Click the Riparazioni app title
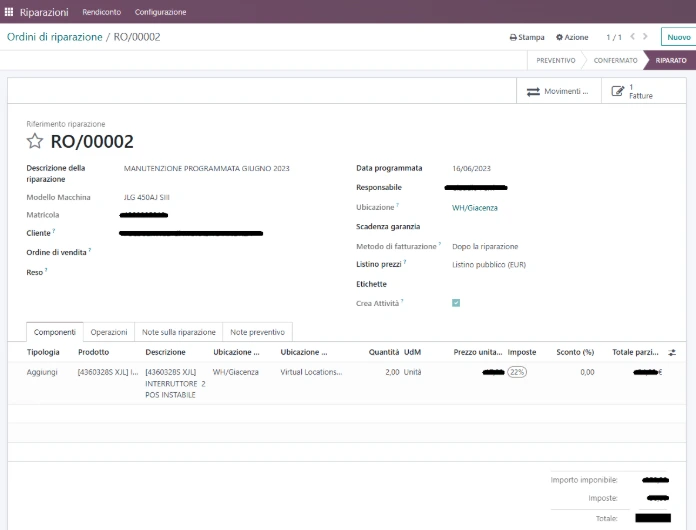696x530 pixels. click(44, 12)
